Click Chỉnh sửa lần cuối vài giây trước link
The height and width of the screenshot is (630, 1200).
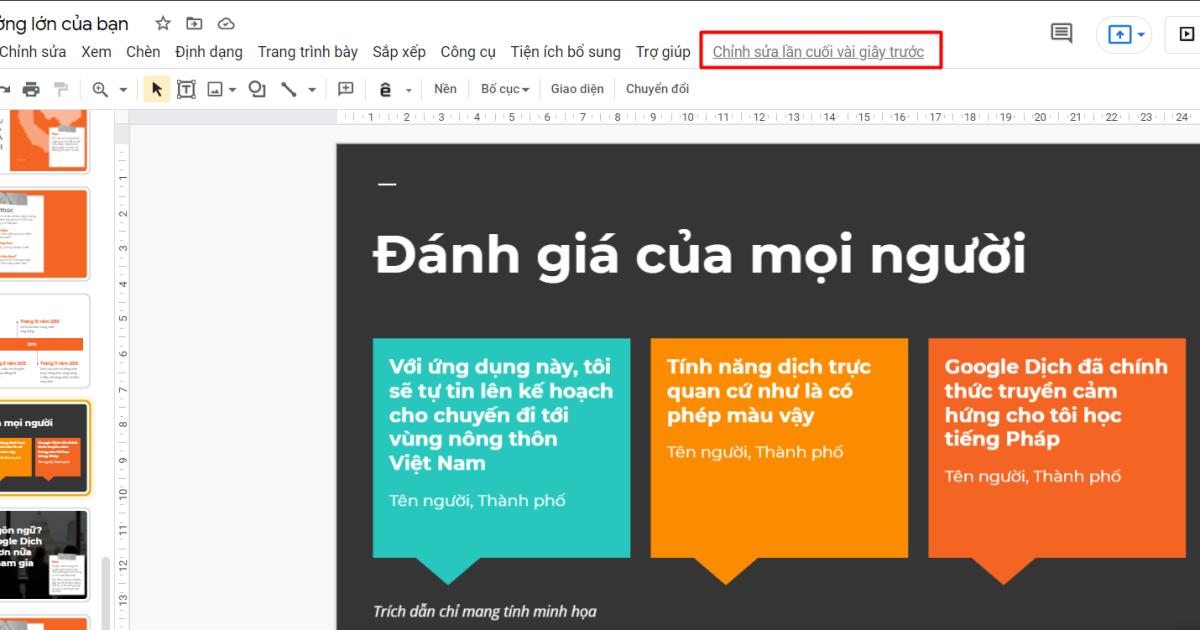pyautogui.click(x=820, y=51)
